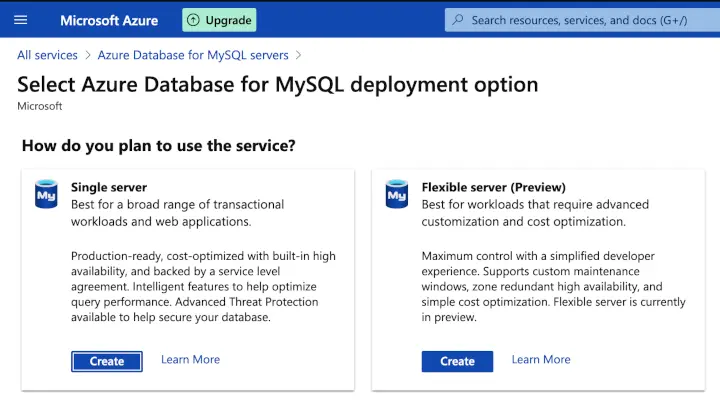Click the chevron after All services
Viewport: 720px width, 412px height.
pyautogui.click(x=88, y=55)
